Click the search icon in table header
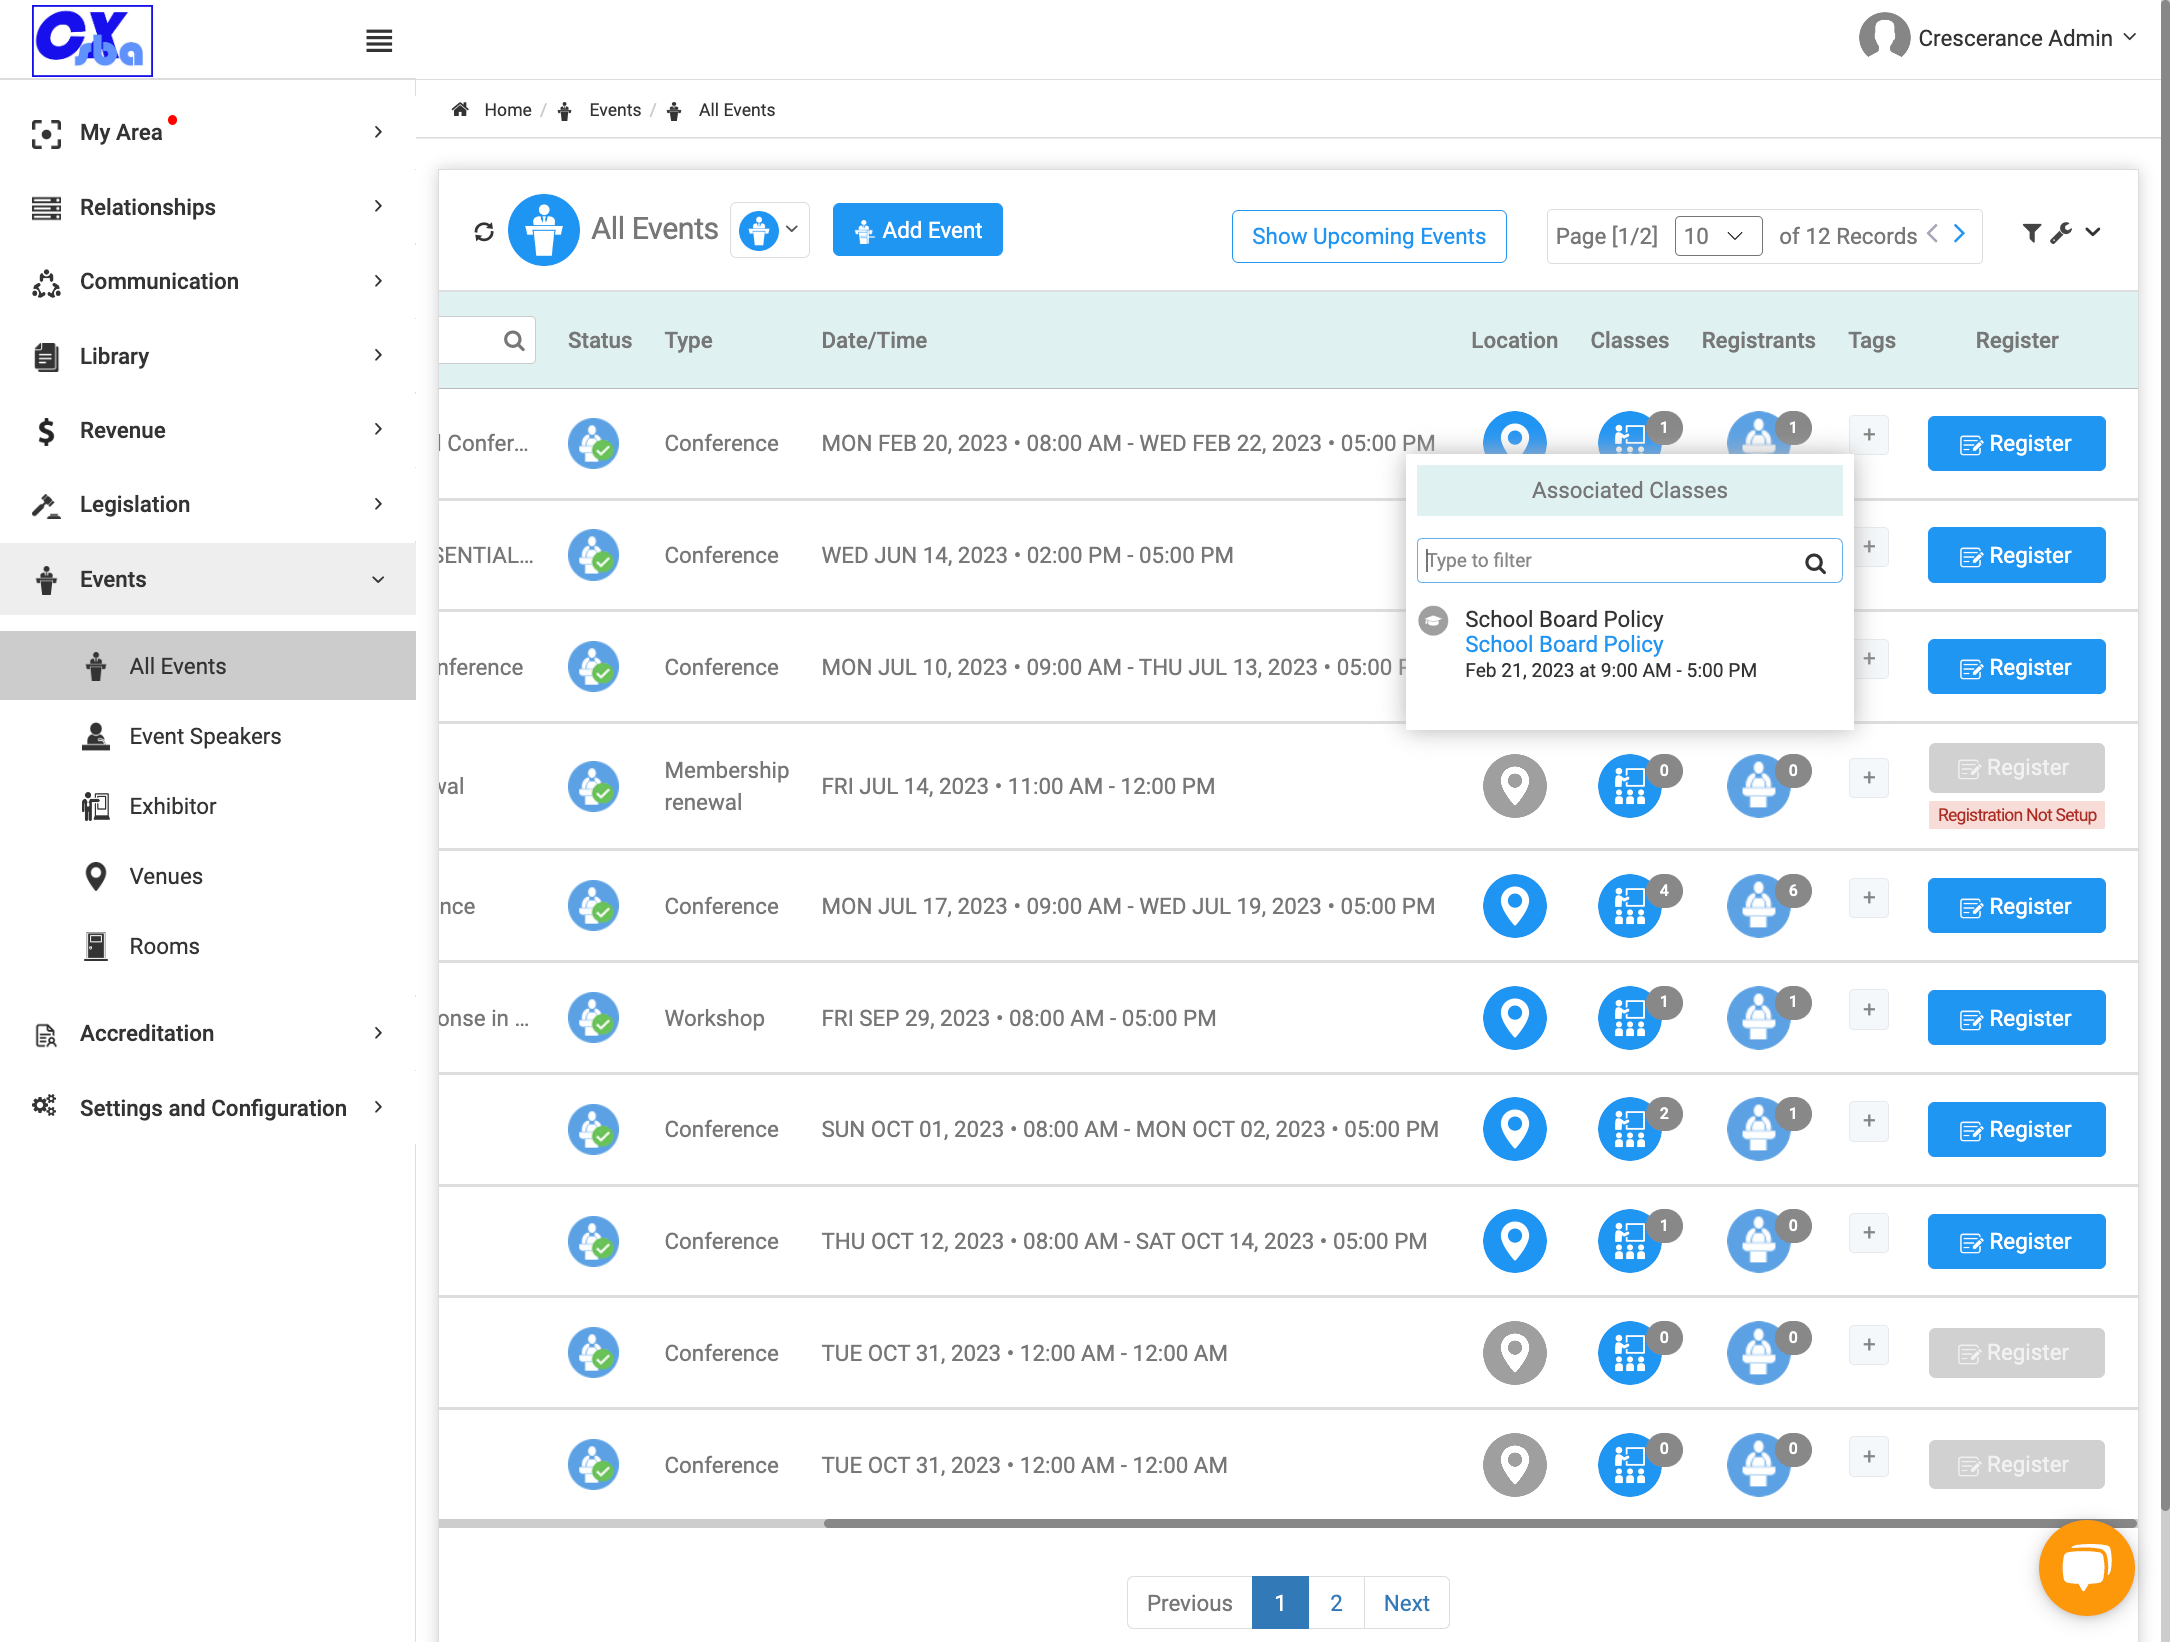Viewport: 2170px width, 1642px height. click(514, 341)
